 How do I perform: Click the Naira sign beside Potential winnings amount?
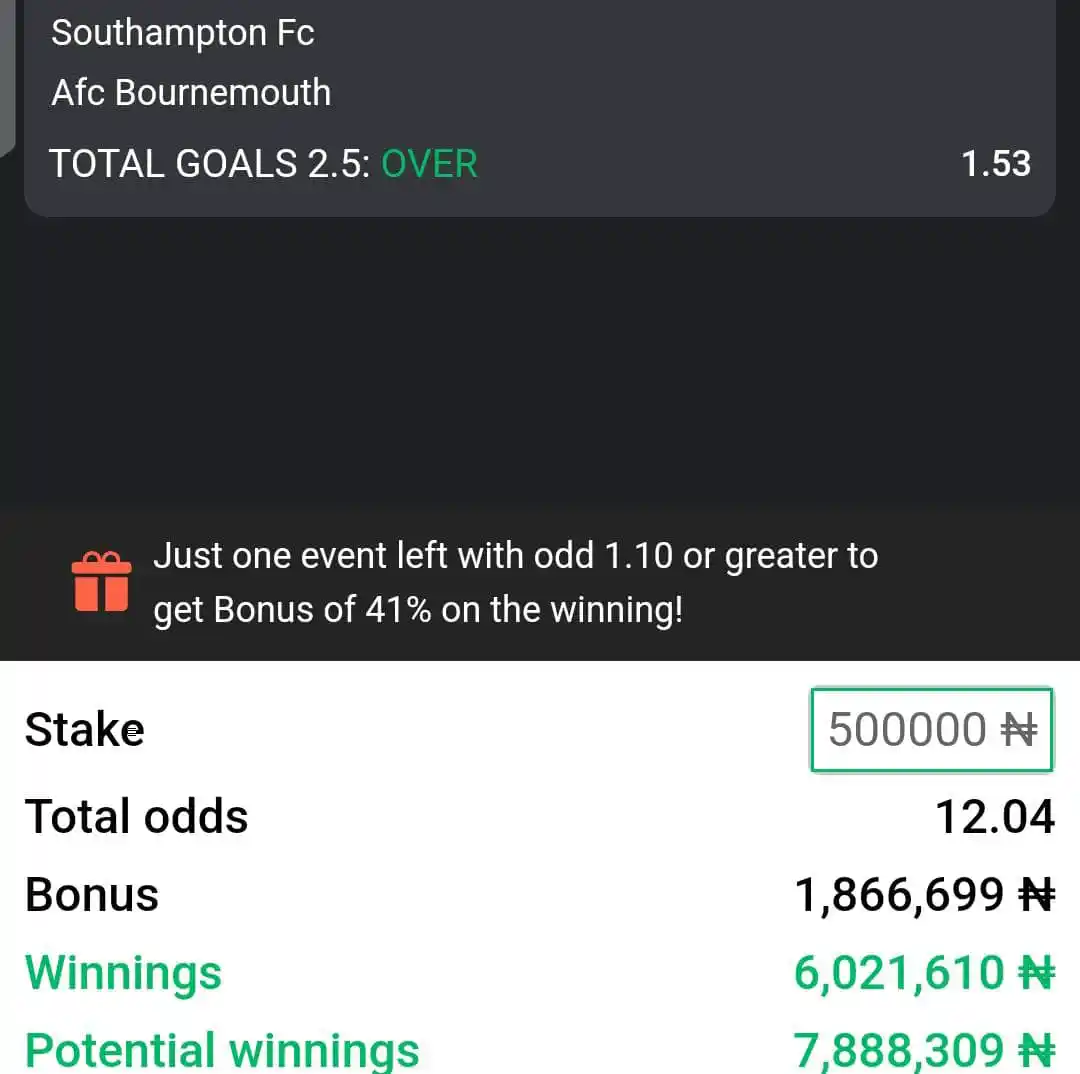(x=1037, y=1051)
